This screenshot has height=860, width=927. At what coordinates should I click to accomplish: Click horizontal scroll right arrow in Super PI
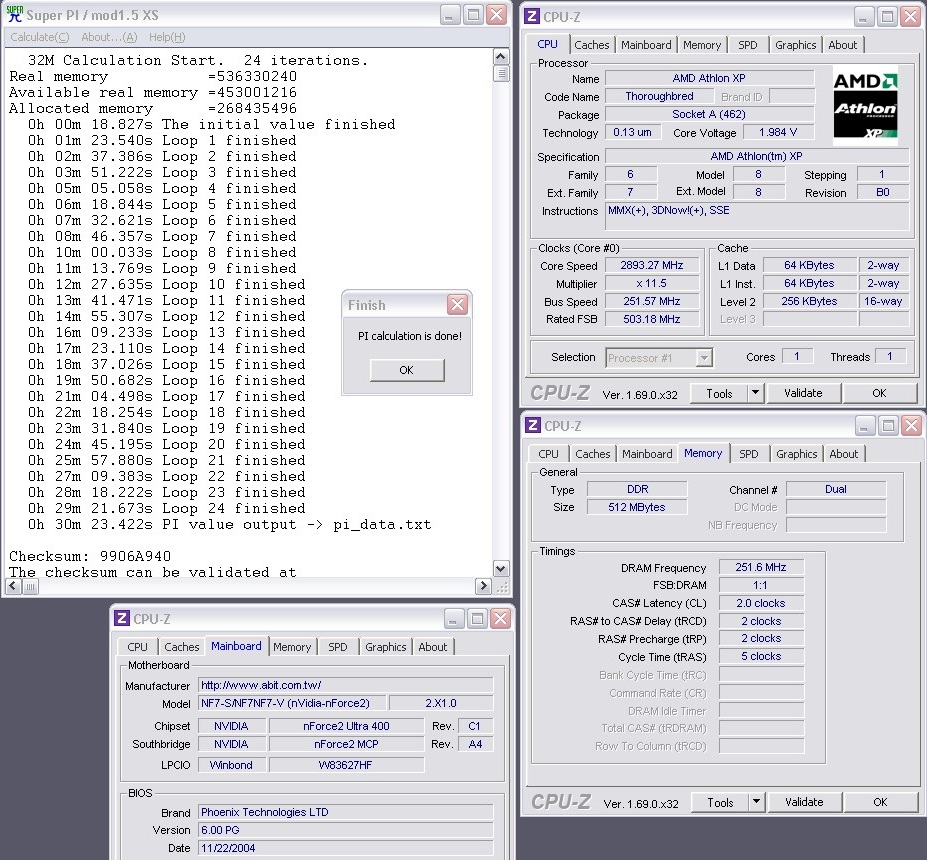[484, 586]
